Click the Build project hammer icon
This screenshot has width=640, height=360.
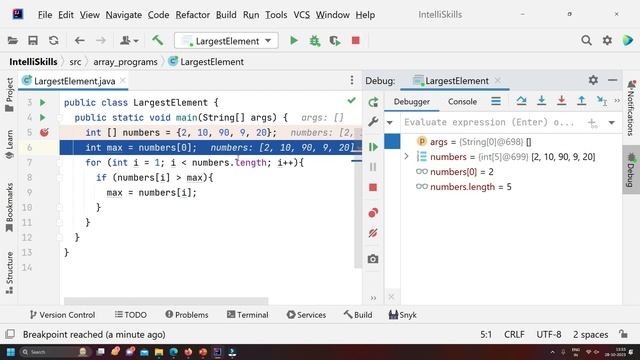(x=158, y=40)
